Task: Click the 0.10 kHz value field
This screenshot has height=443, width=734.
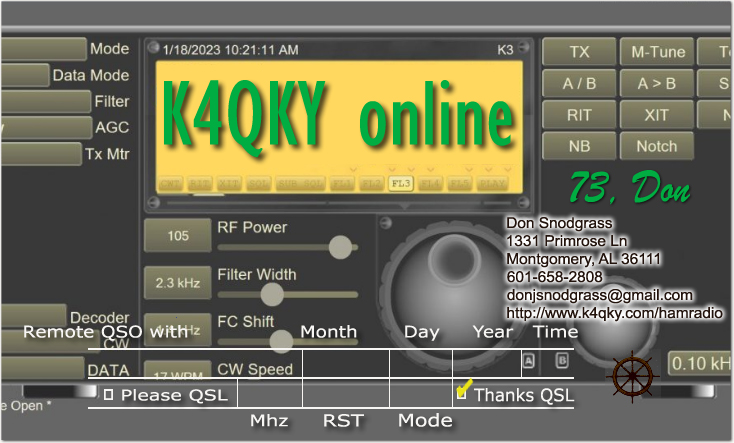Action: click(700, 363)
